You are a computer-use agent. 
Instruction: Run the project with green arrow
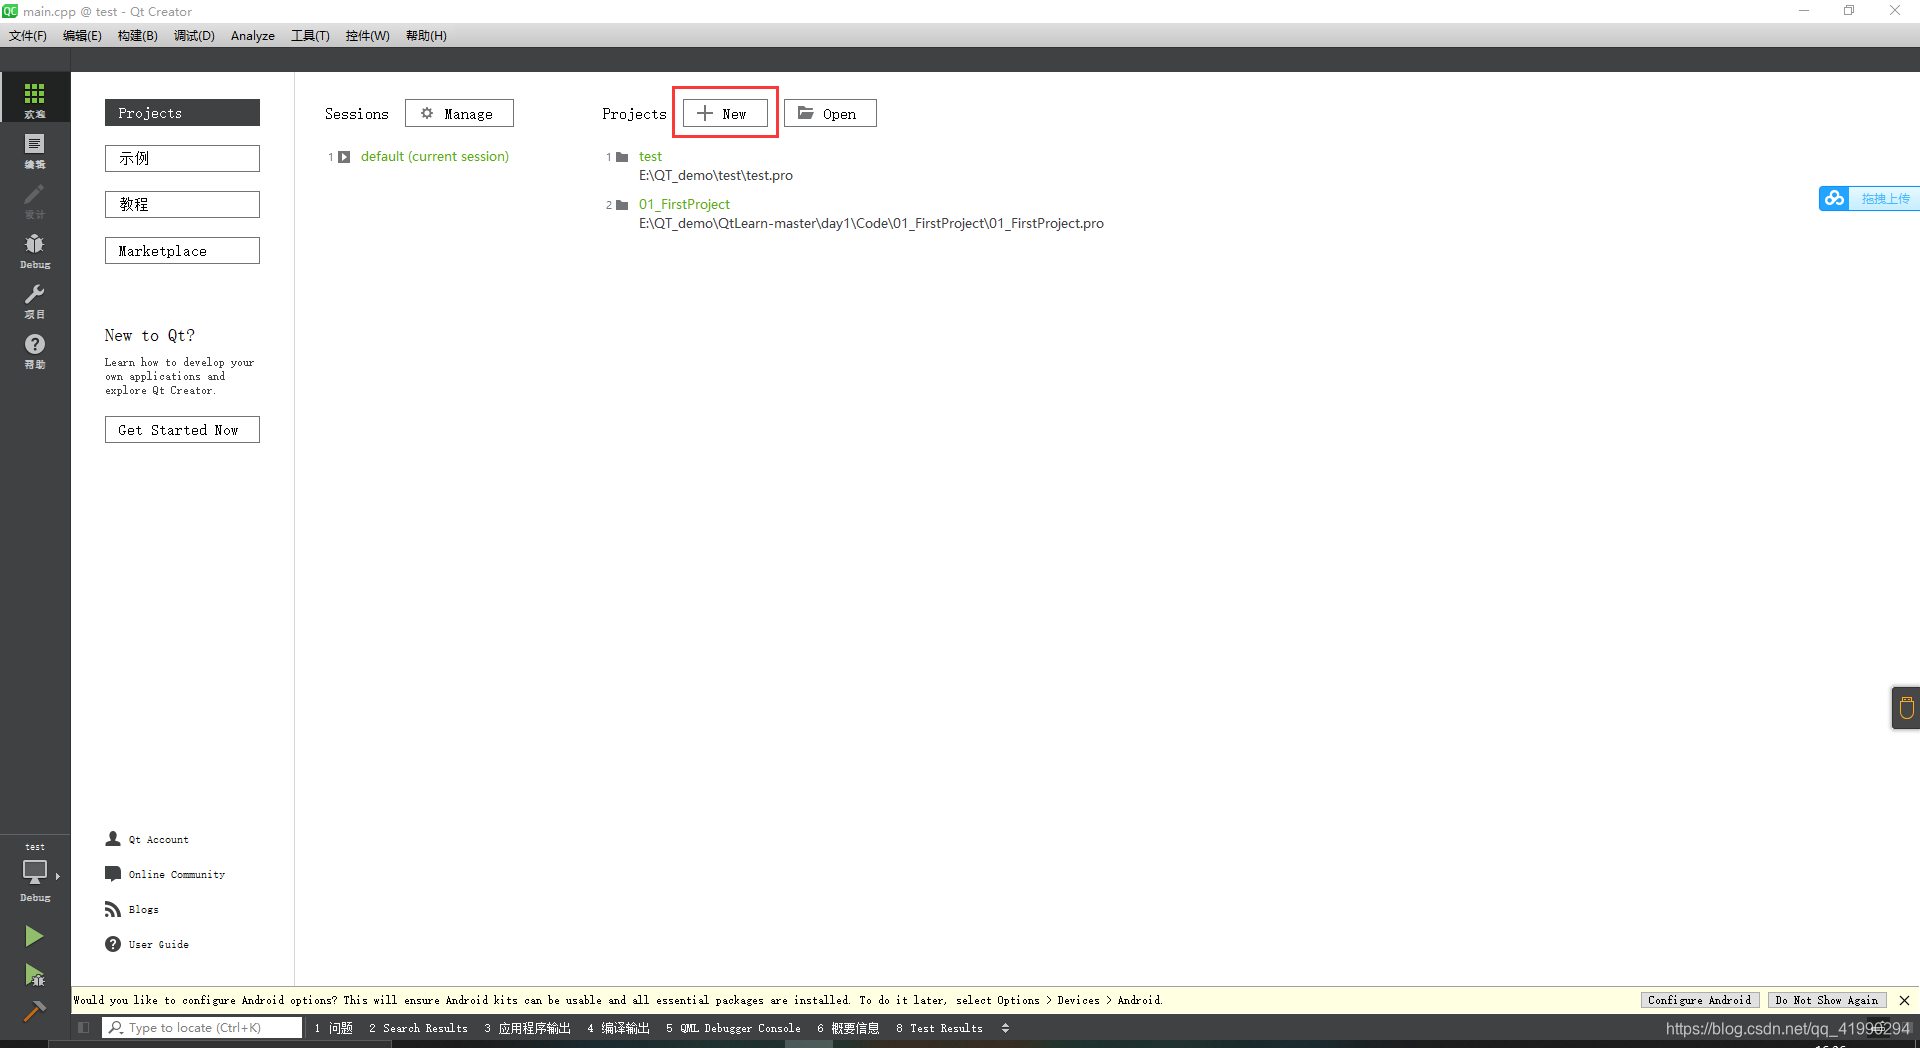[34, 936]
